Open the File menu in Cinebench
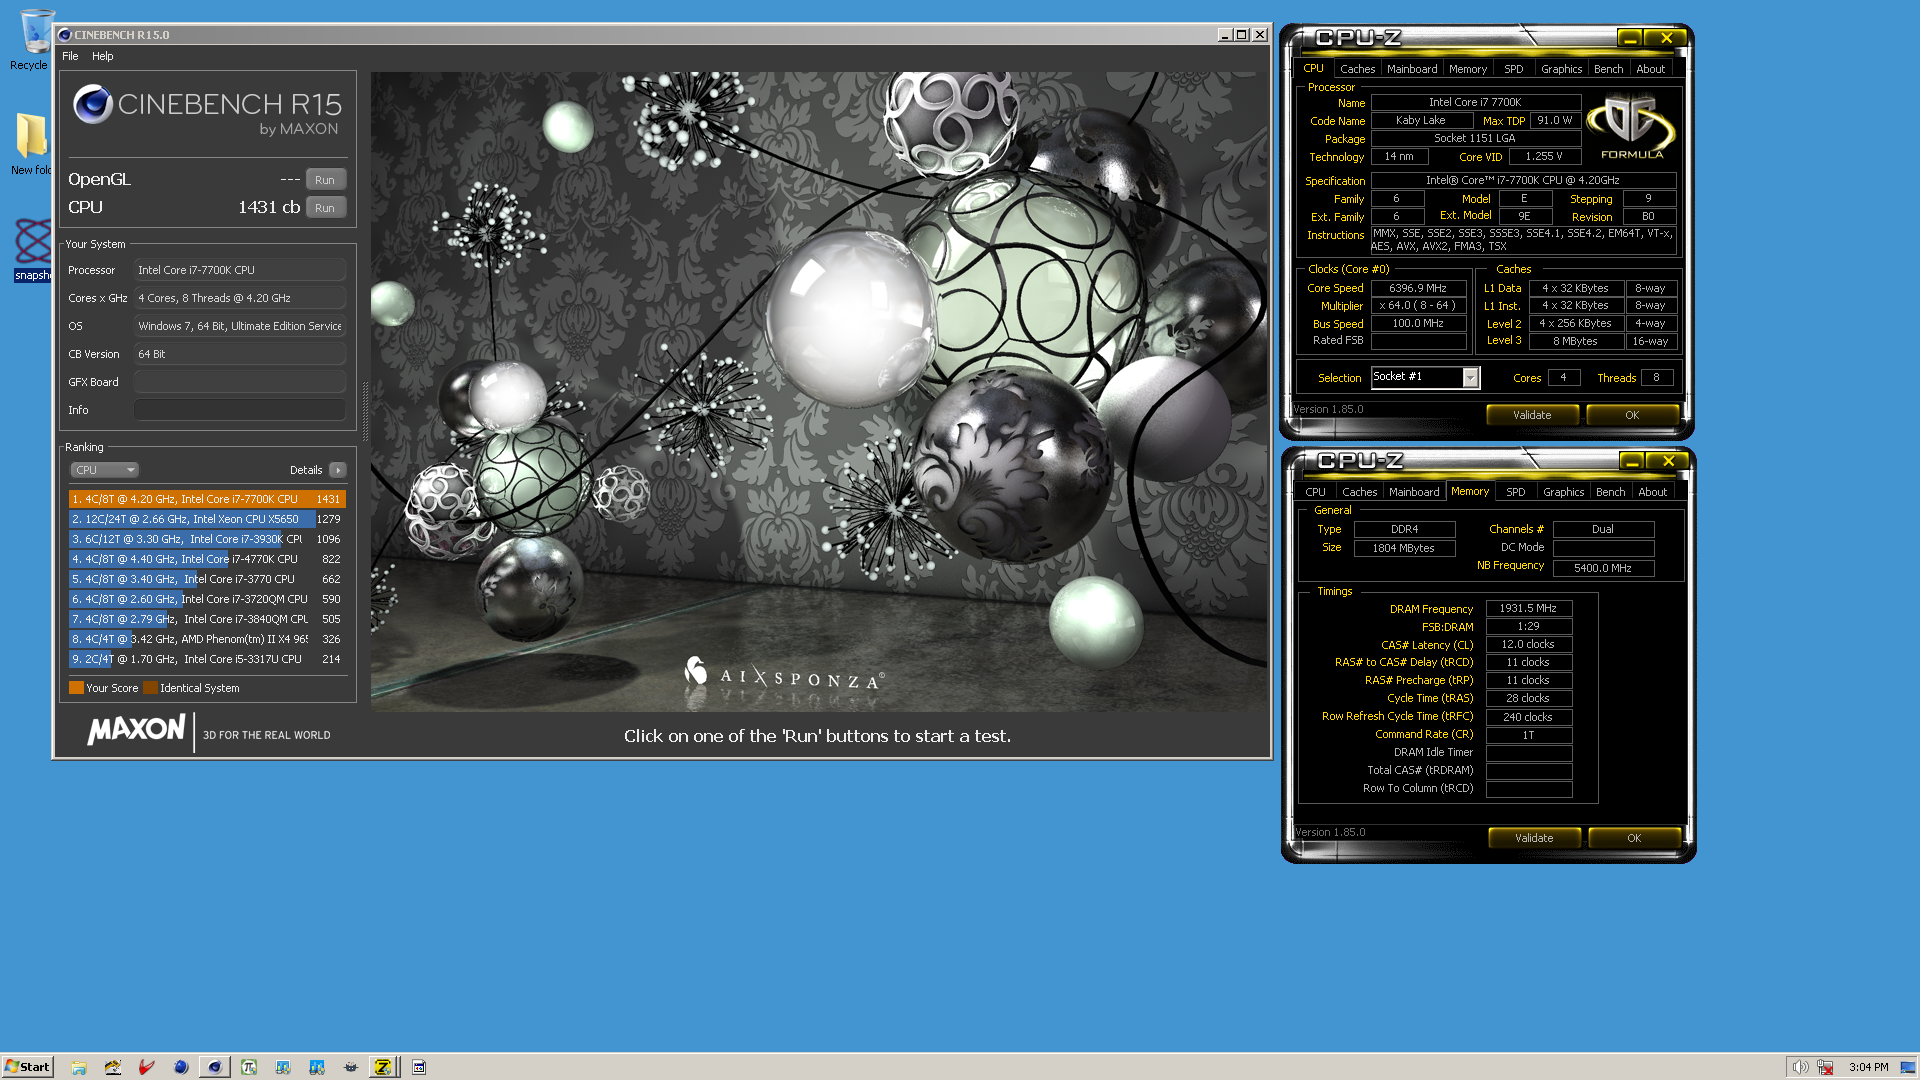The image size is (1920, 1080). coord(70,56)
